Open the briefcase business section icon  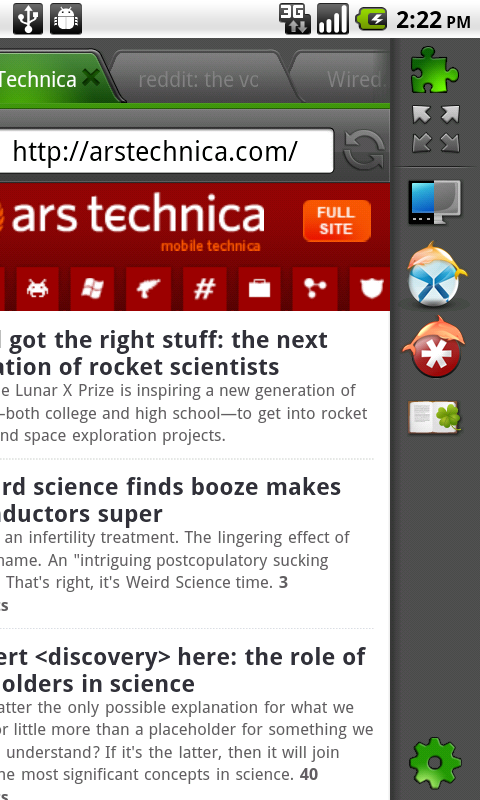pyautogui.click(x=259, y=289)
